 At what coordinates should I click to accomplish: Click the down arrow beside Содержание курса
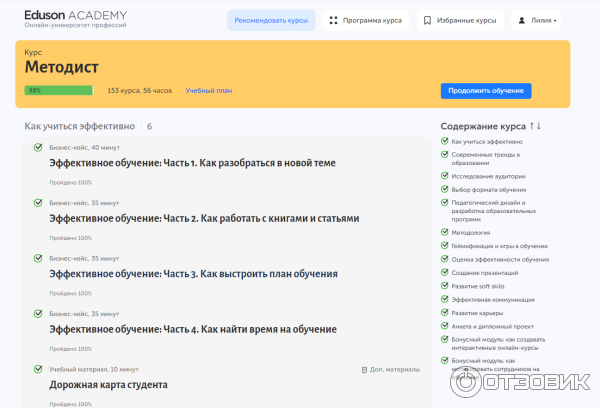click(539, 126)
